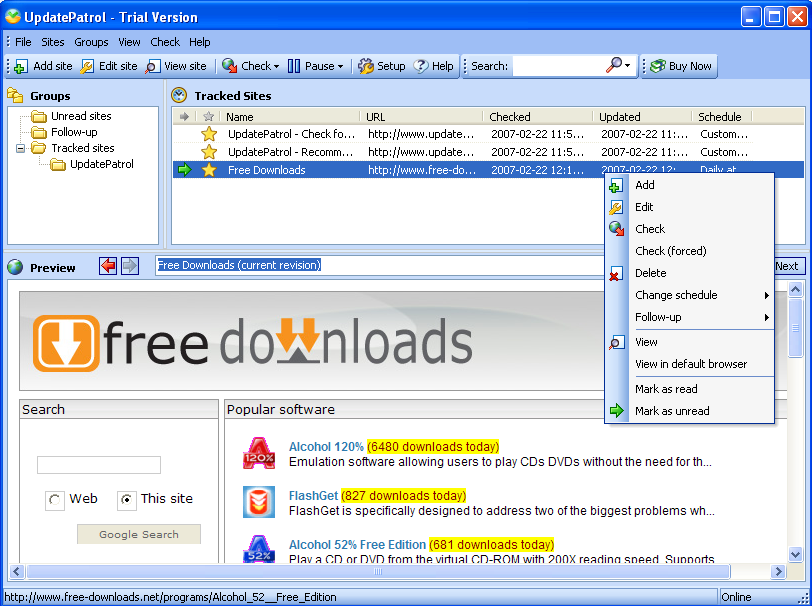Screen dimensions: 812x606
Task: Open Setup via its gear icon
Action: click(366, 66)
